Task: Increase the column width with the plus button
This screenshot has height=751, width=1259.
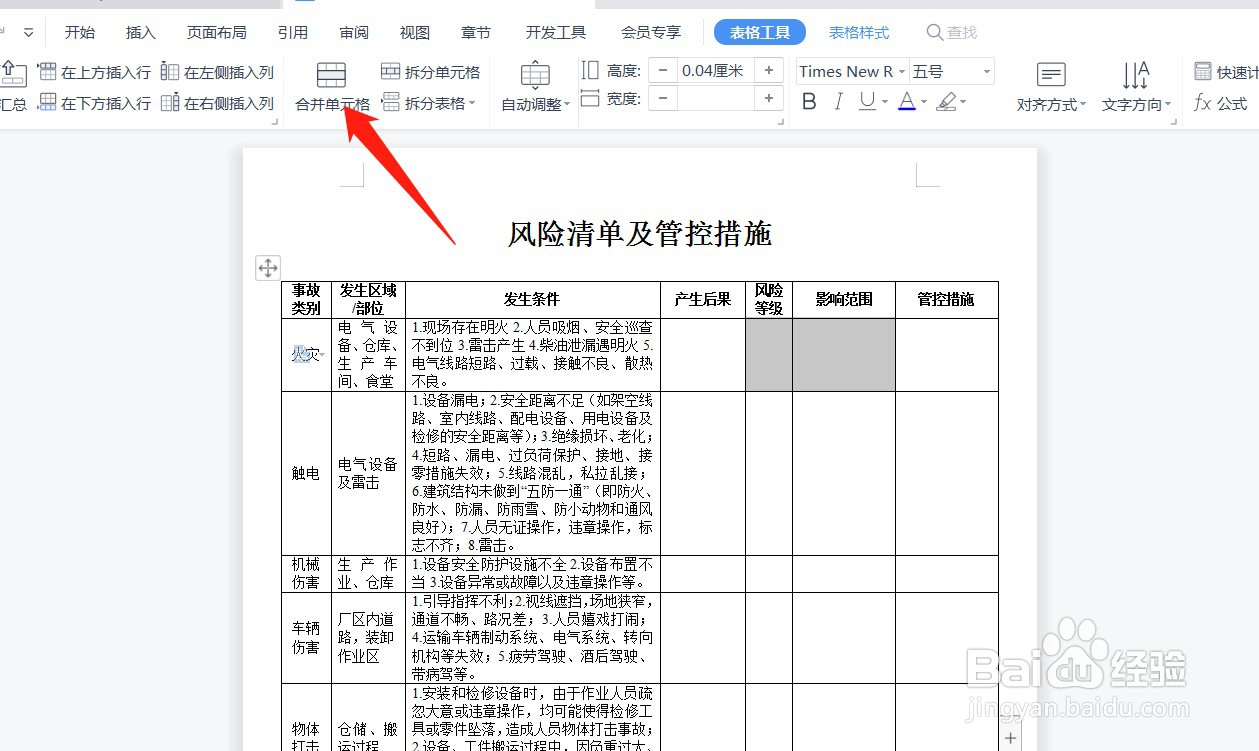Action: pyautogui.click(x=768, y=99)
